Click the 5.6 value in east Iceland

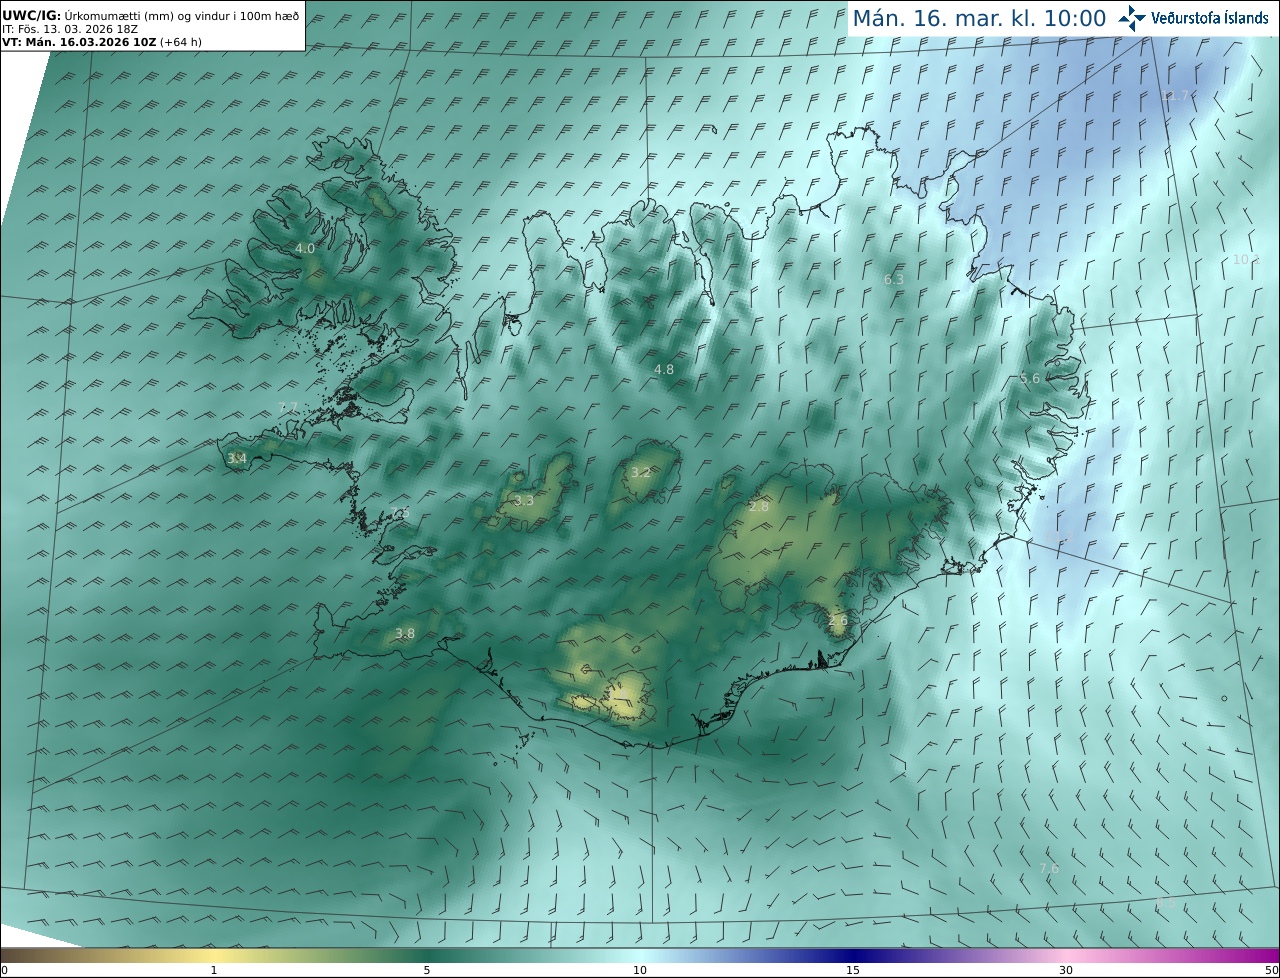[1030, 378]
